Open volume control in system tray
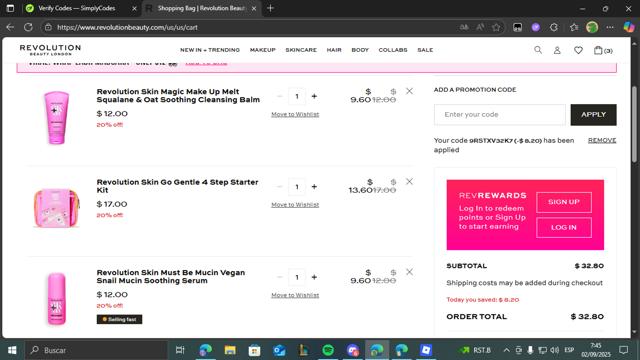Image resolution: width=640 pixels, height=360 pixels. point(554,350)
